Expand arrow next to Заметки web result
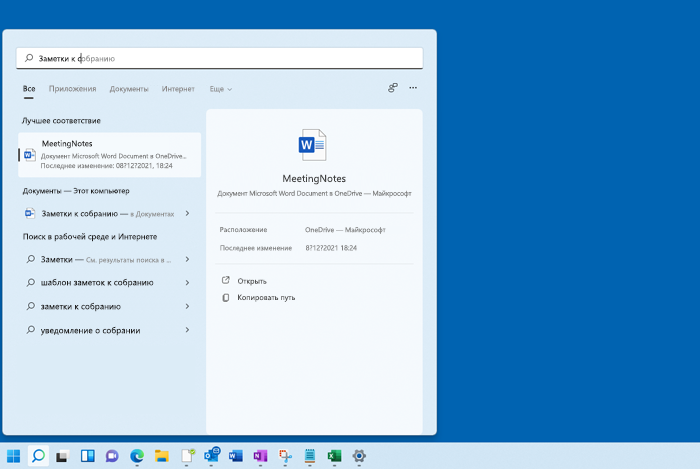The image size is (700, 469). click(188, 259)
